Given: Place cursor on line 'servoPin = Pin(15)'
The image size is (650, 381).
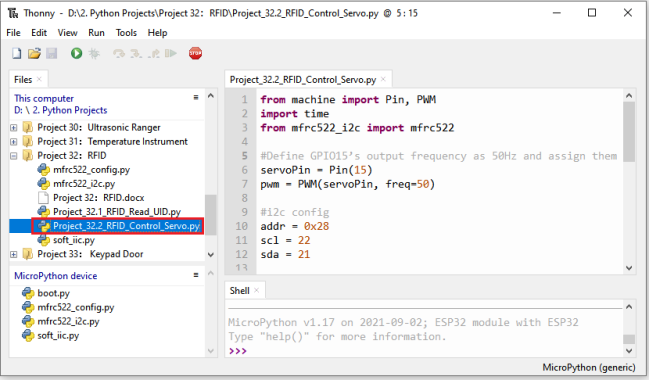Looking at the screenshot, I should click(316, 170).
